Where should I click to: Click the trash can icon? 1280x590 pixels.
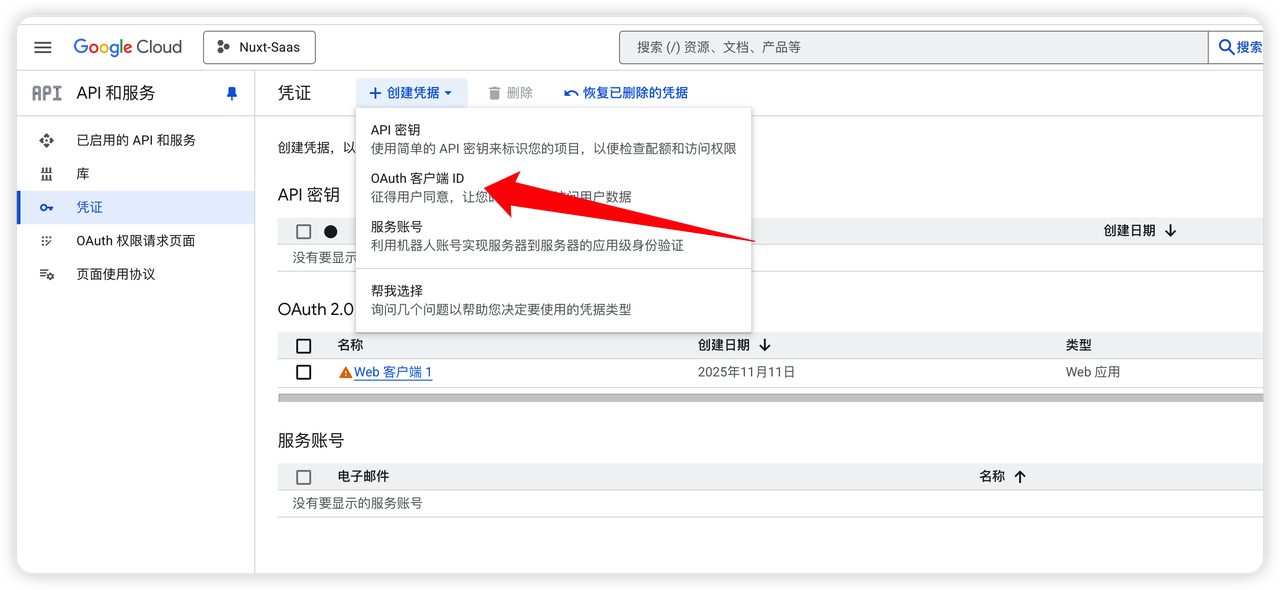494,93
